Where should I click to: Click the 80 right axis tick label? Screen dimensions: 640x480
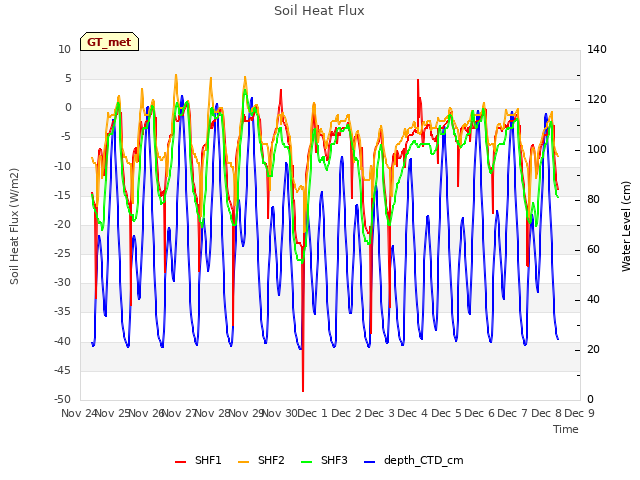[593, 200]
